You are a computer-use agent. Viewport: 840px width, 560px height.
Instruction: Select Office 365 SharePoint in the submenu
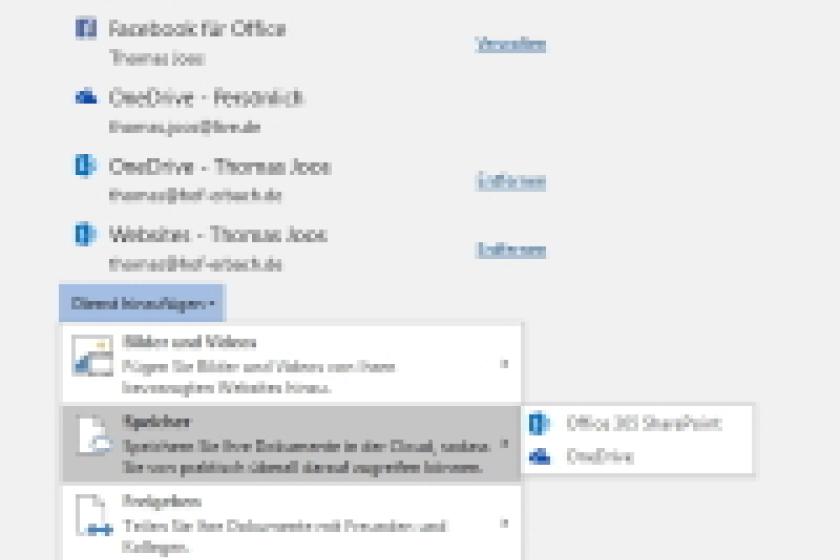click(637, 423)
